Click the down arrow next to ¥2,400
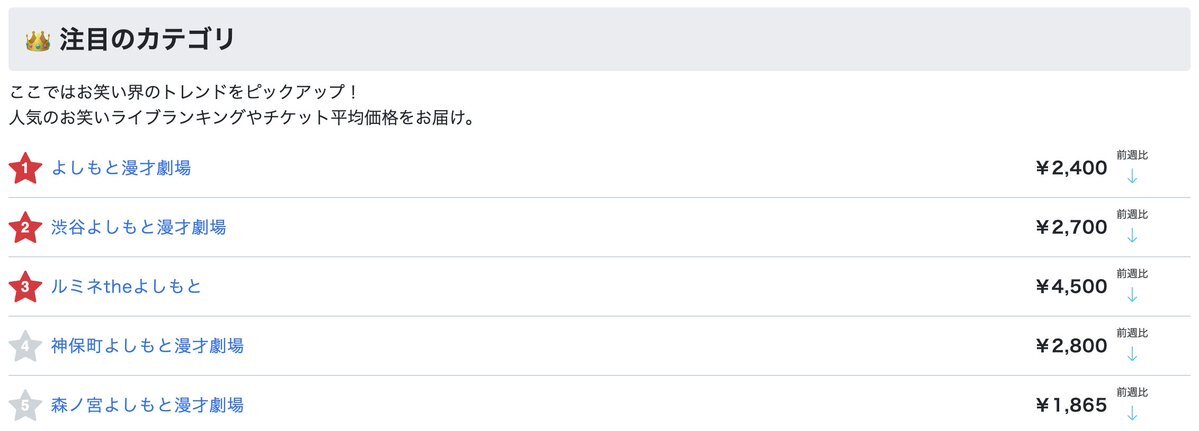Viewport: 1199px width, 431px height. (1132, 176)
